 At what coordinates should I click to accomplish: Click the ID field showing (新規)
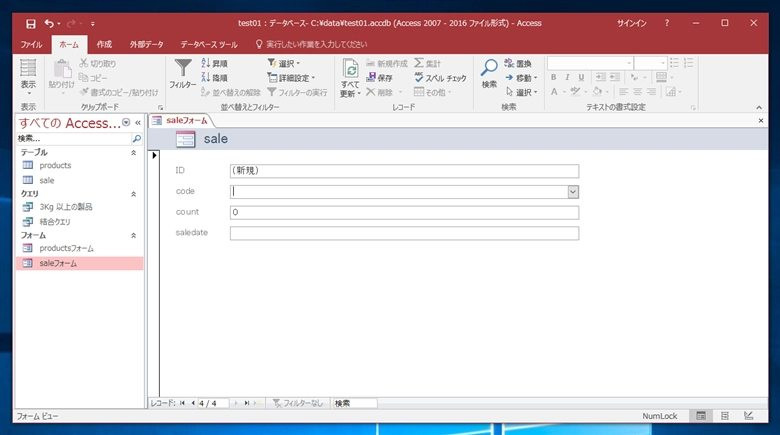point(404,171)
